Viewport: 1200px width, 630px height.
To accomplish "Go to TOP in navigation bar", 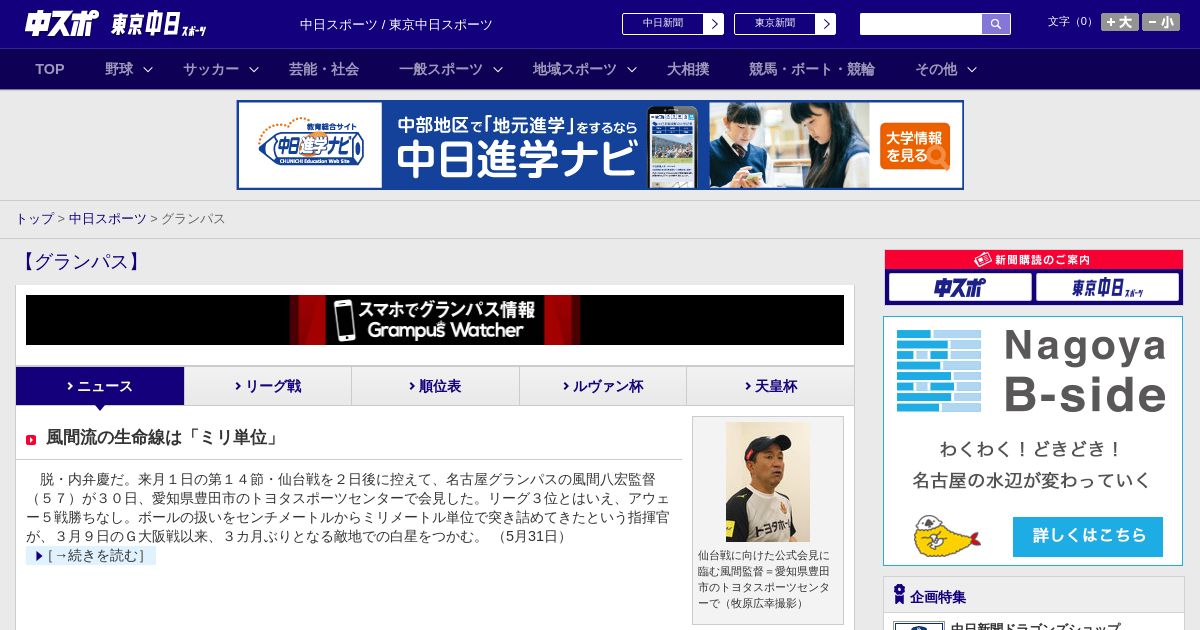I will pyautogui.click(x=50, y=69).
